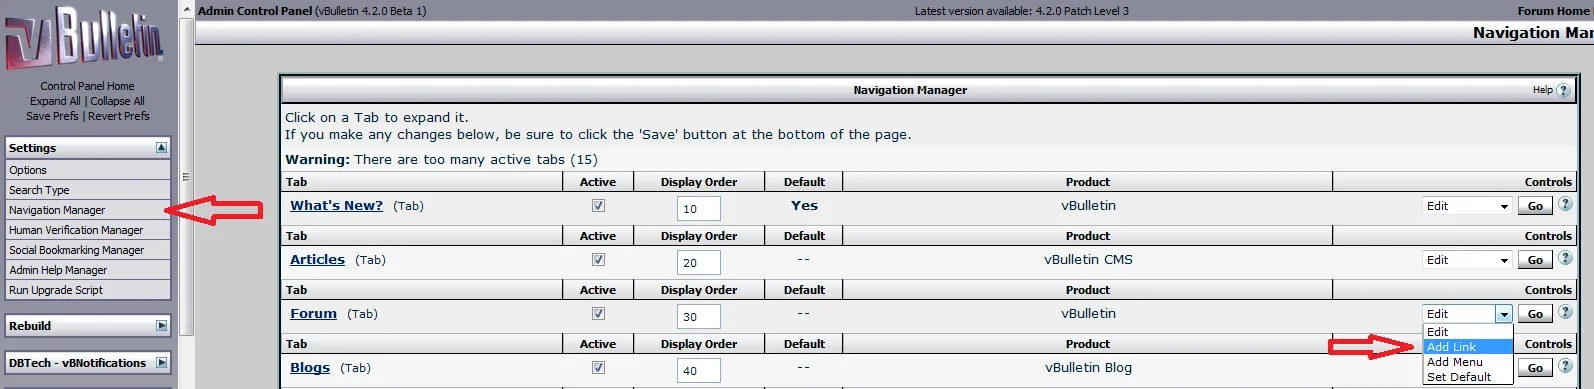Click Go button for What's New? row

(1535, 206)
